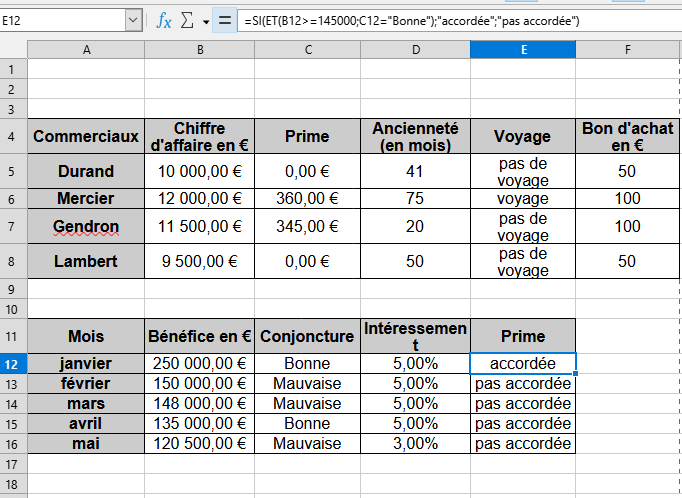The width and height of the screenshot is (682, 498).
Task: Open the Function Wizard fx icon
Action: click(164, 20)
